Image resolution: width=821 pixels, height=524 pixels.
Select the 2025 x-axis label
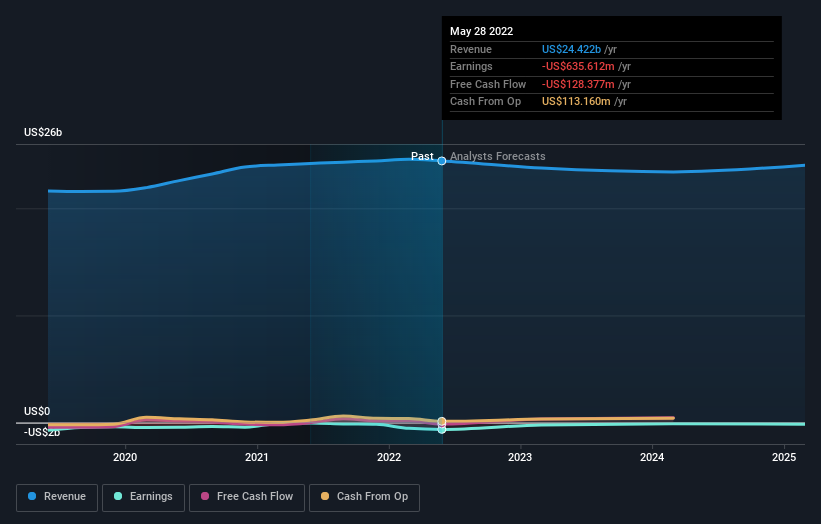coord(784,457)
